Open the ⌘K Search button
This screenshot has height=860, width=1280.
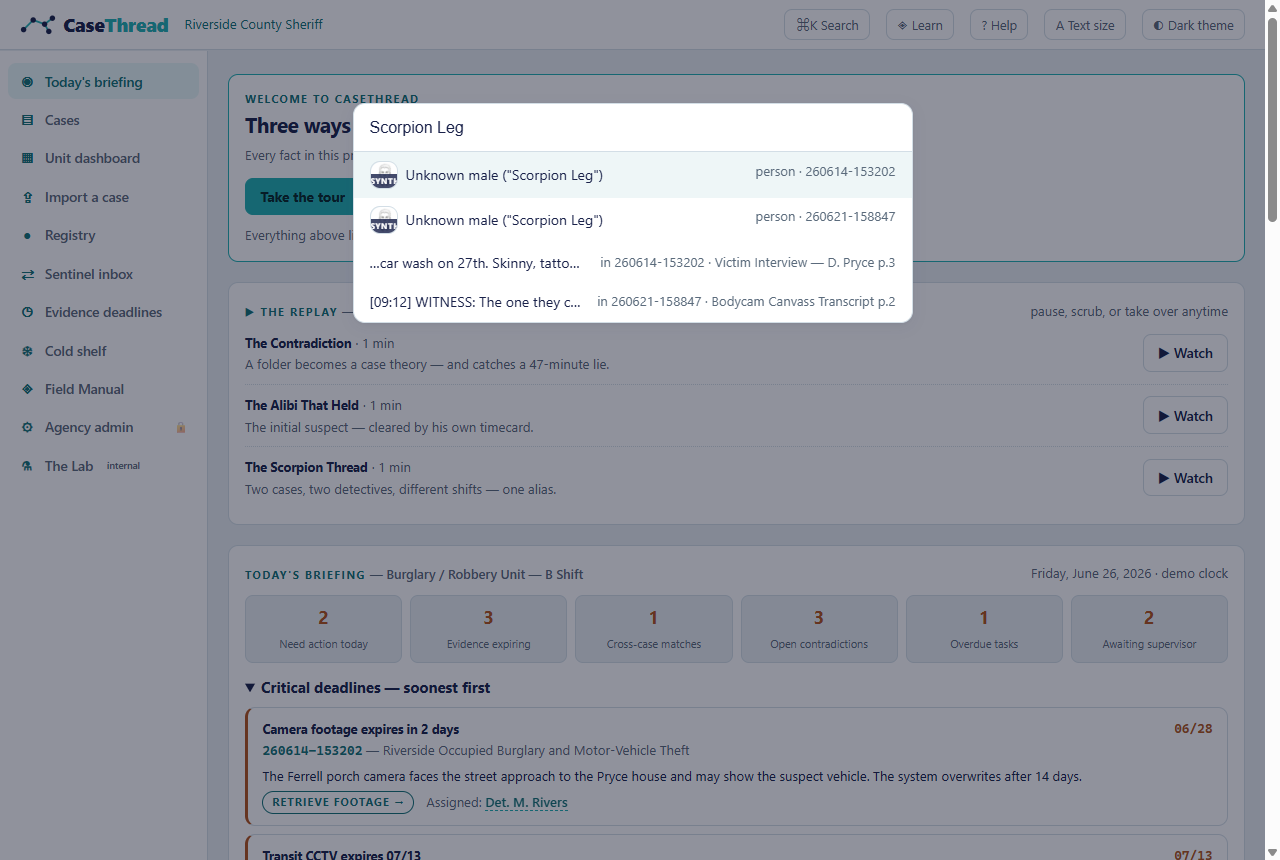point(827,25)
